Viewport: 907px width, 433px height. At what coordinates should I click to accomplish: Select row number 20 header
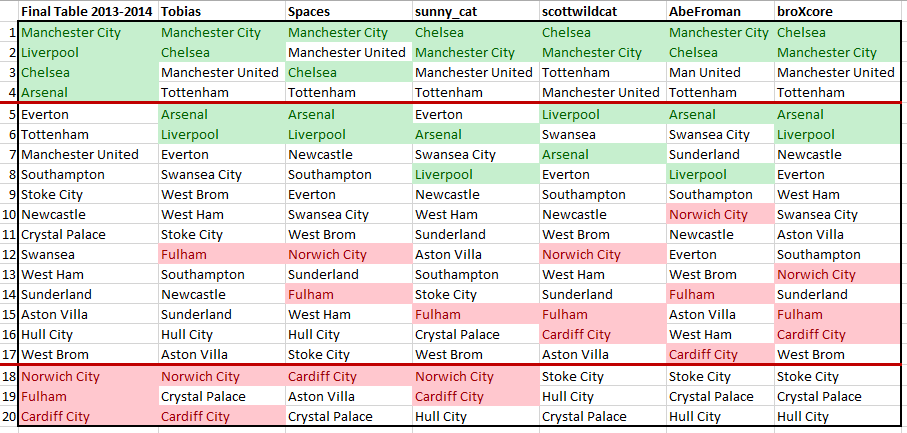click(9, 416)
